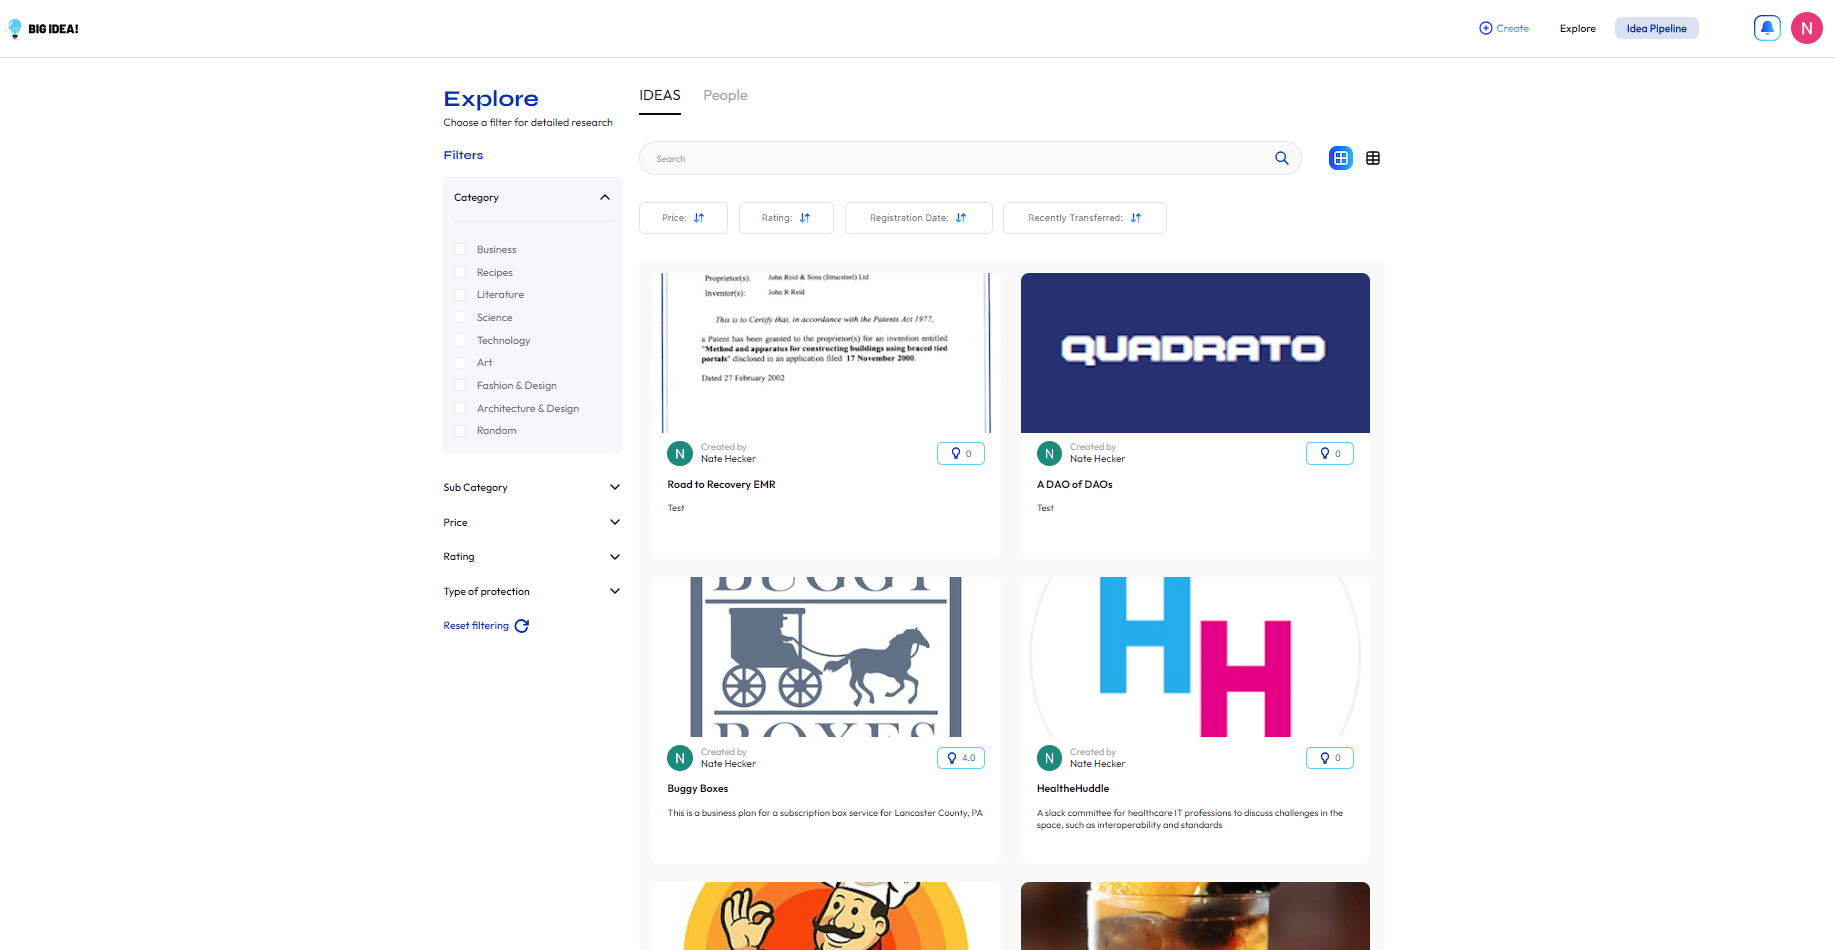The height and width of the screenshot is (950, 1835).
Task: Open the notifications bell
Action: [1767, 28]
